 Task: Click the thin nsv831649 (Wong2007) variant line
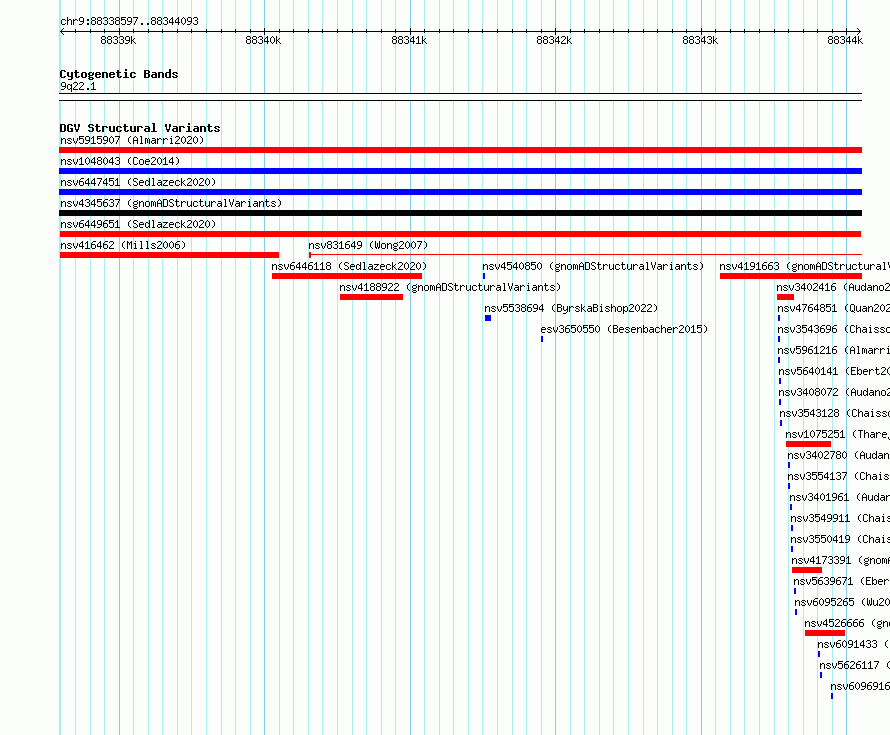(585, 255)
